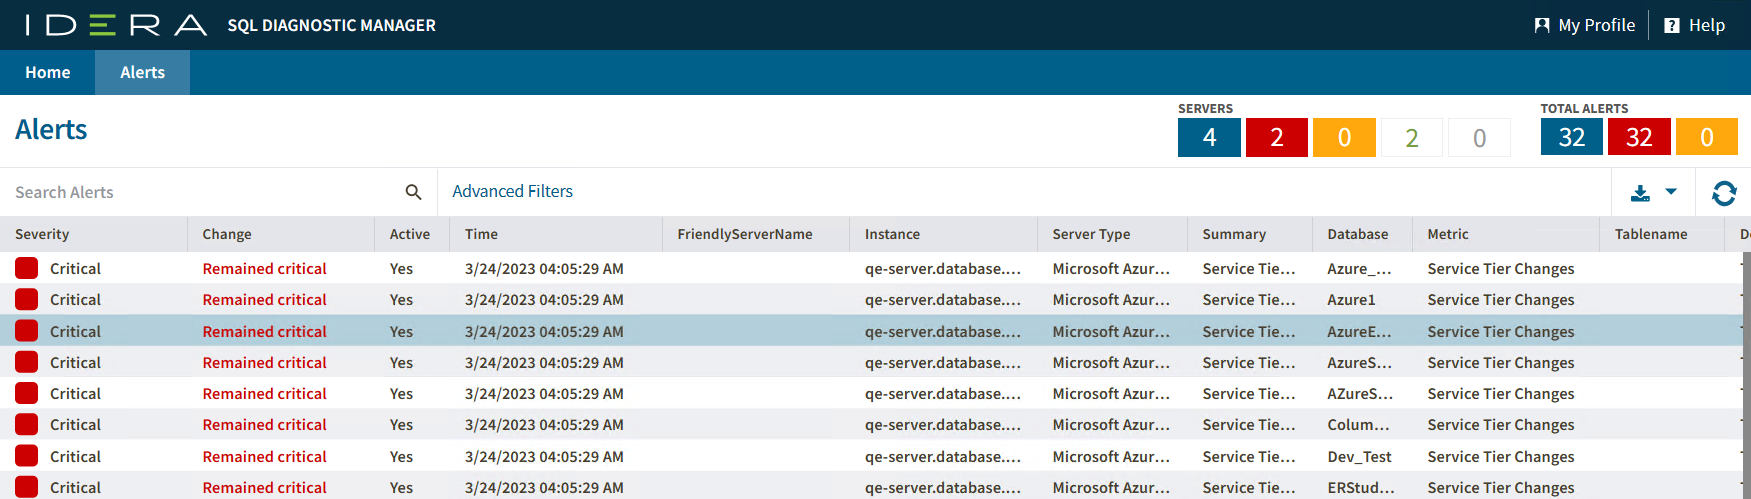1751x499 pixels.
Task: Click red critical servers count box
Action: pyautogui.click(x=1276, y=137)
